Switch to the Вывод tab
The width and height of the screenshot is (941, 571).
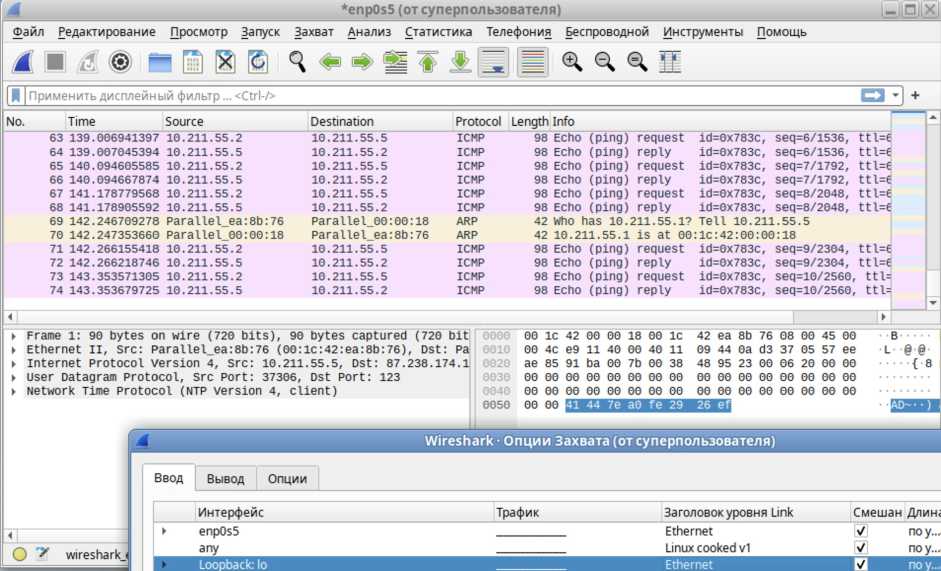[x=225, y=479]
